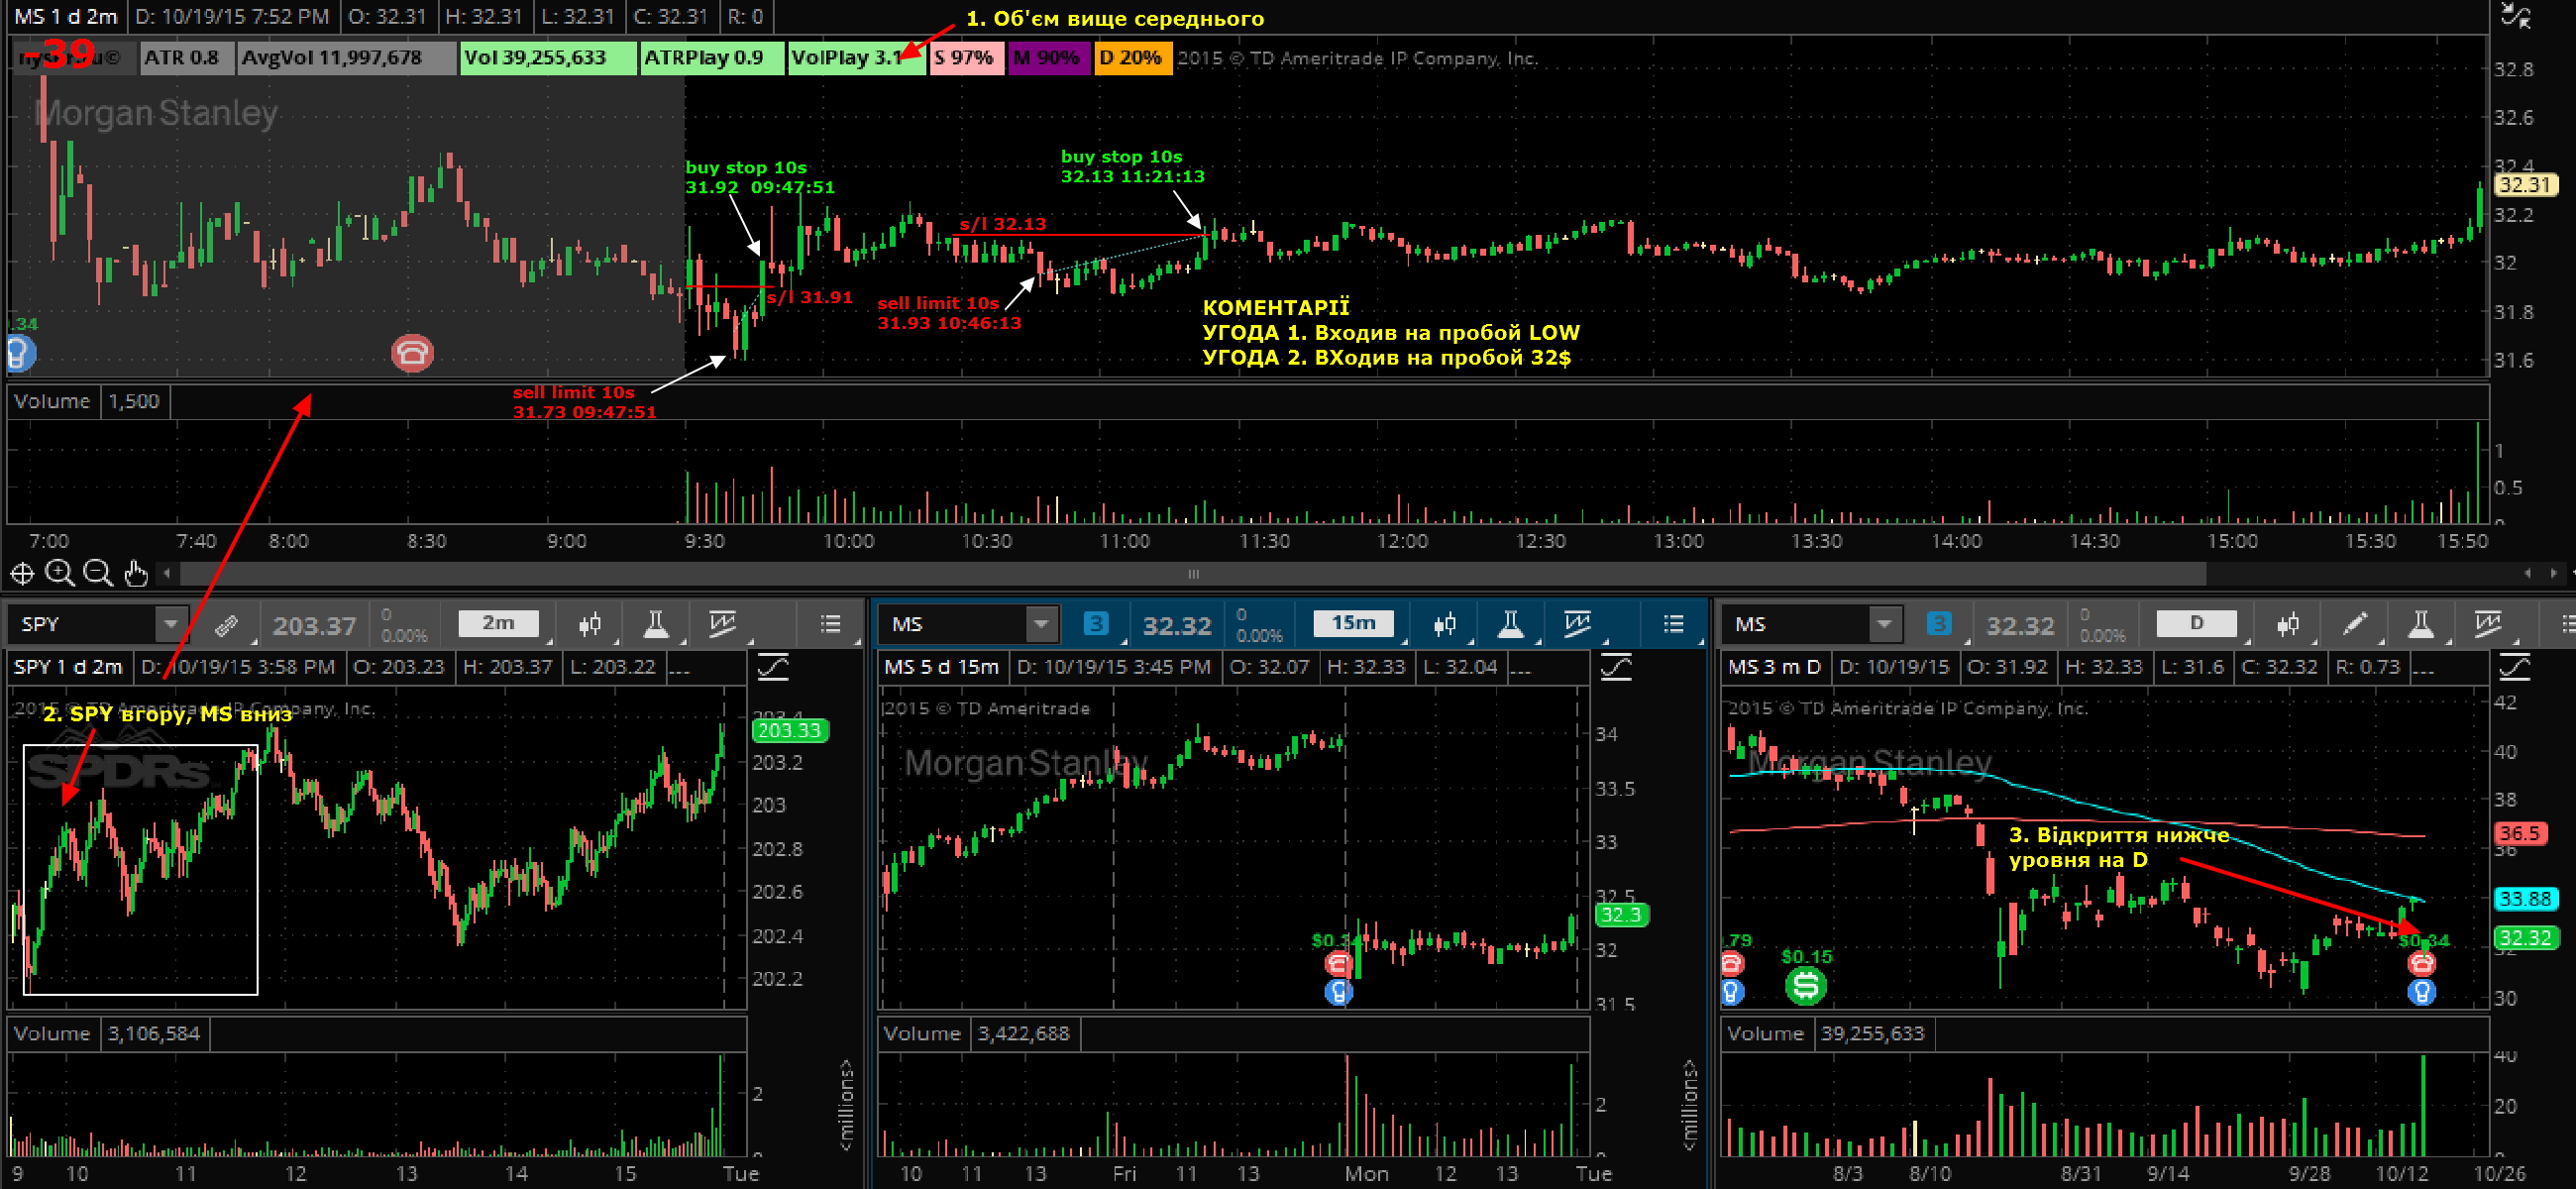
Task: Click red phone icon on MS 15m chart
Action: (x=1338, y=964)
